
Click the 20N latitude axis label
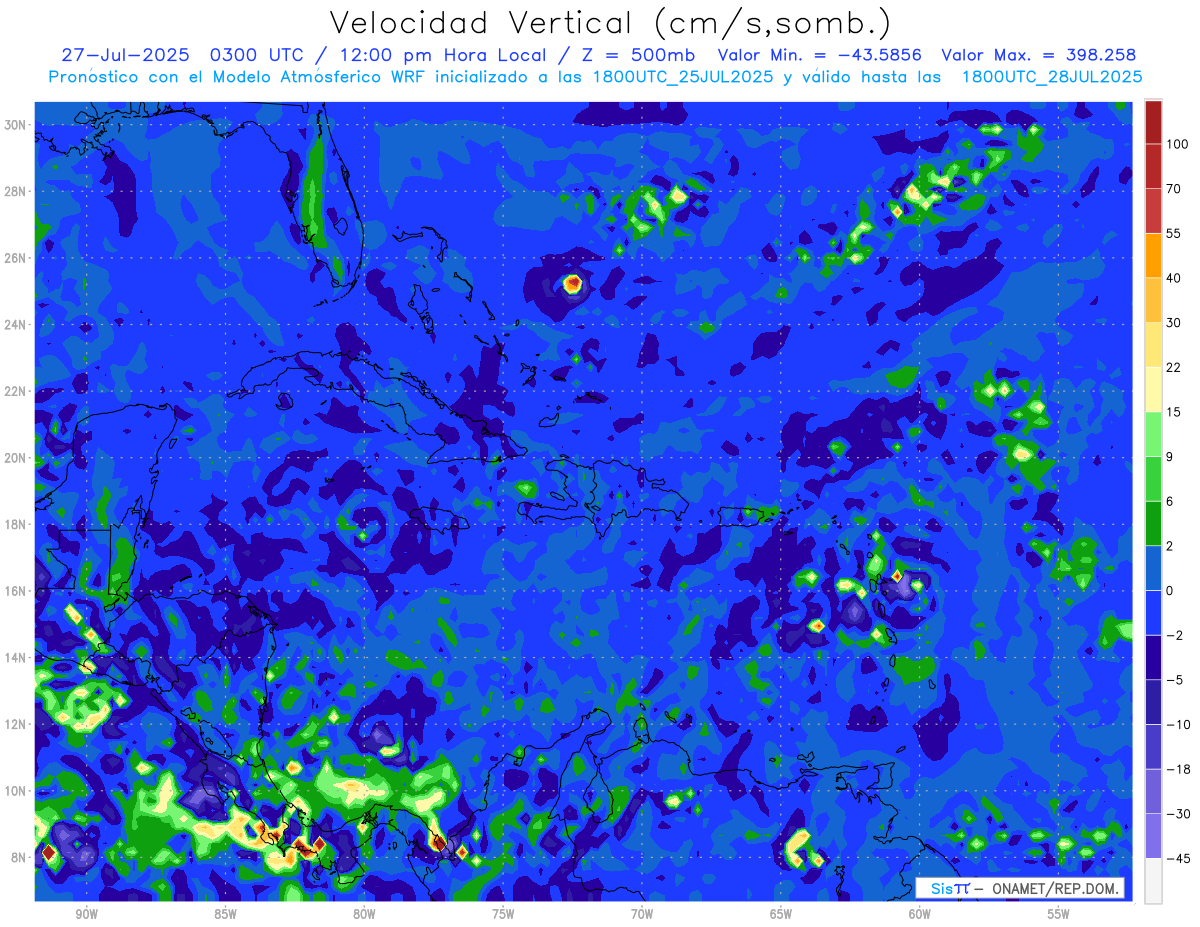point(17,457)
